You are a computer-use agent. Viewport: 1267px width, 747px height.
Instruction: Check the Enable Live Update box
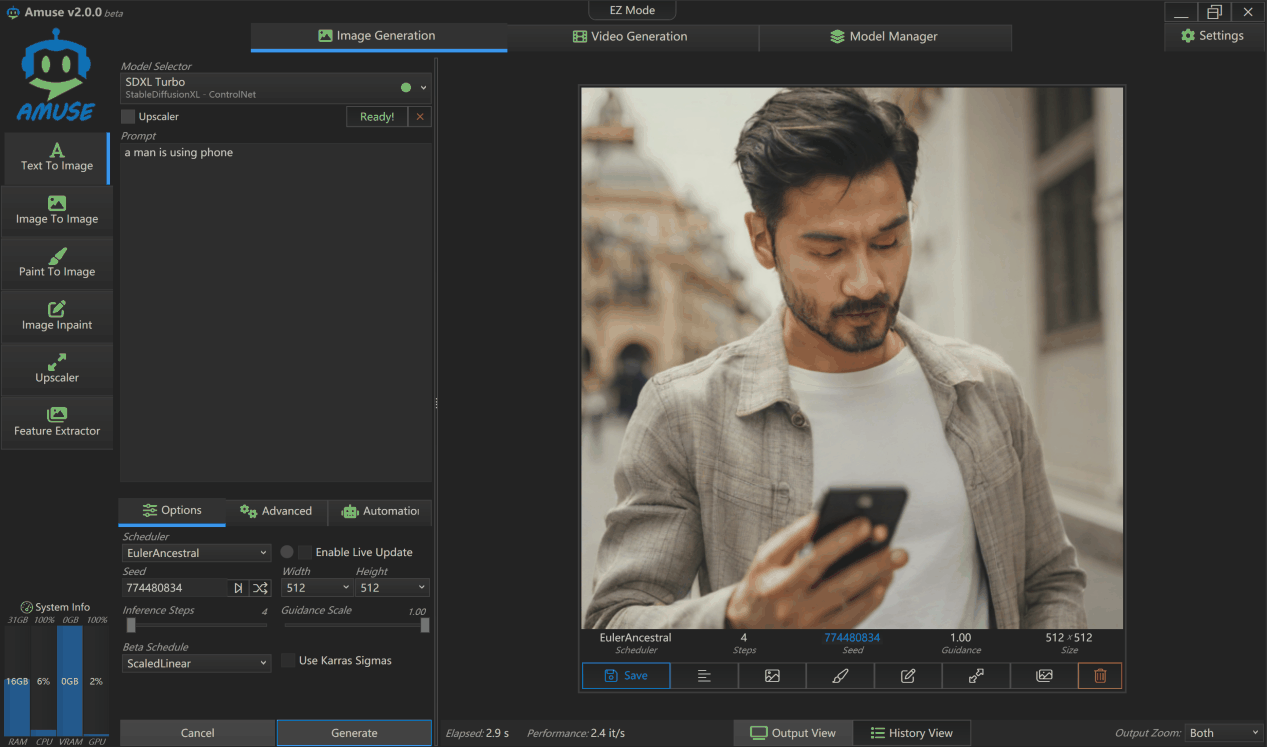click(x=305, y=552)
